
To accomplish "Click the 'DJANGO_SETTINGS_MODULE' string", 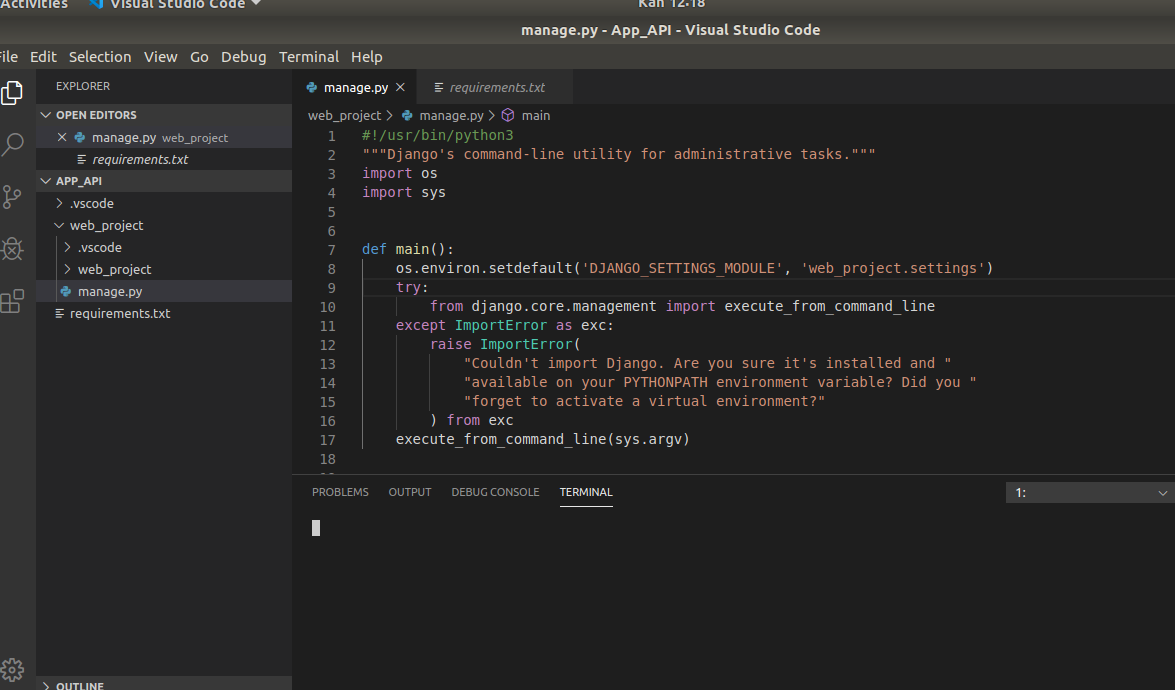I will (x=682, y=268).
